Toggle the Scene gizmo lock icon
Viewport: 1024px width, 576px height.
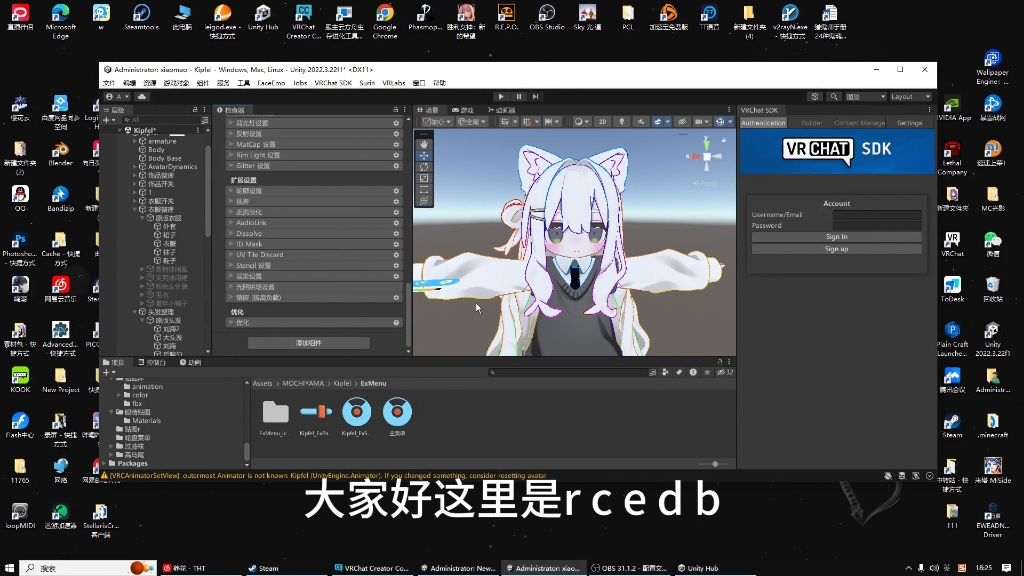coord(724,140)
